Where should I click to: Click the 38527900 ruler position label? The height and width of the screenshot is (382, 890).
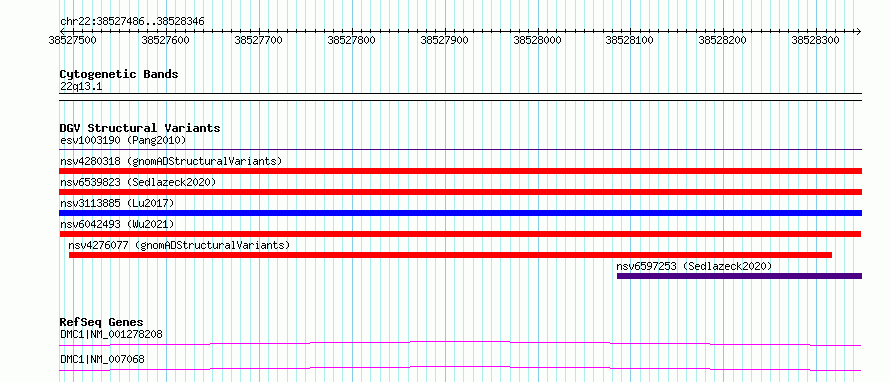(444, 40)
